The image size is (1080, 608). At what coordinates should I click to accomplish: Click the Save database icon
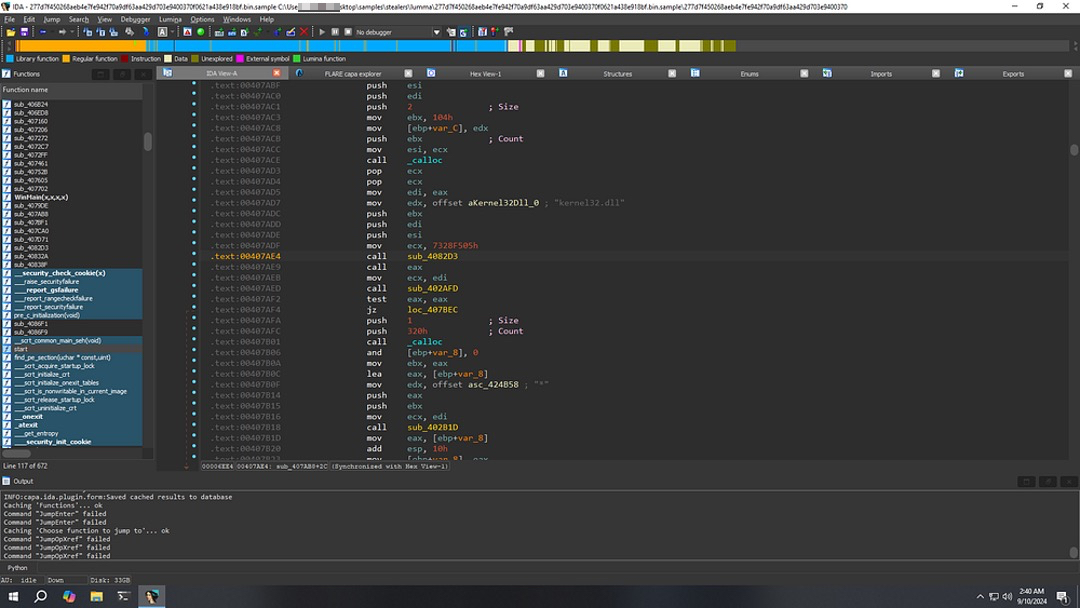point(24,32)
